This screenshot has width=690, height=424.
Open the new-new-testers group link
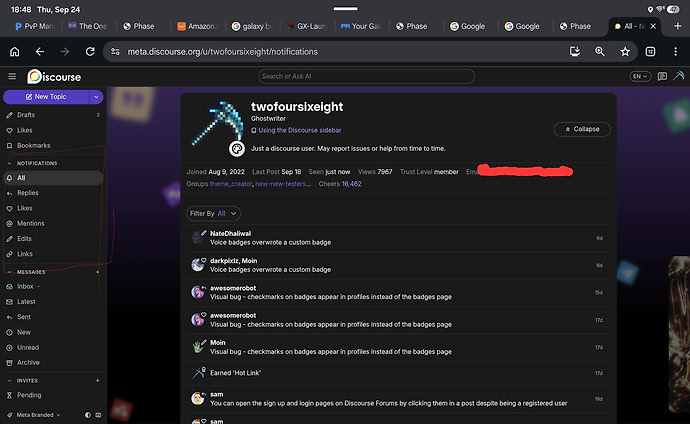click(283, 184)
